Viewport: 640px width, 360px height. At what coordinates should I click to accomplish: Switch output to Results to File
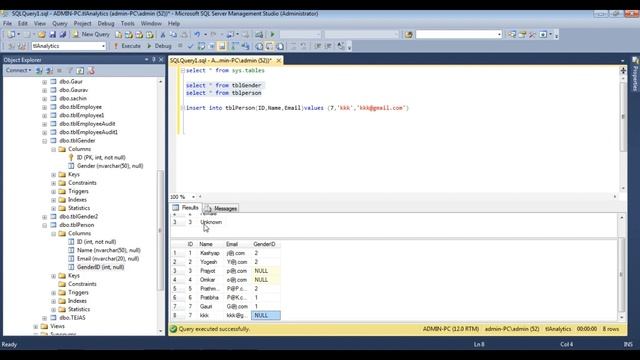tap(280, 46)
